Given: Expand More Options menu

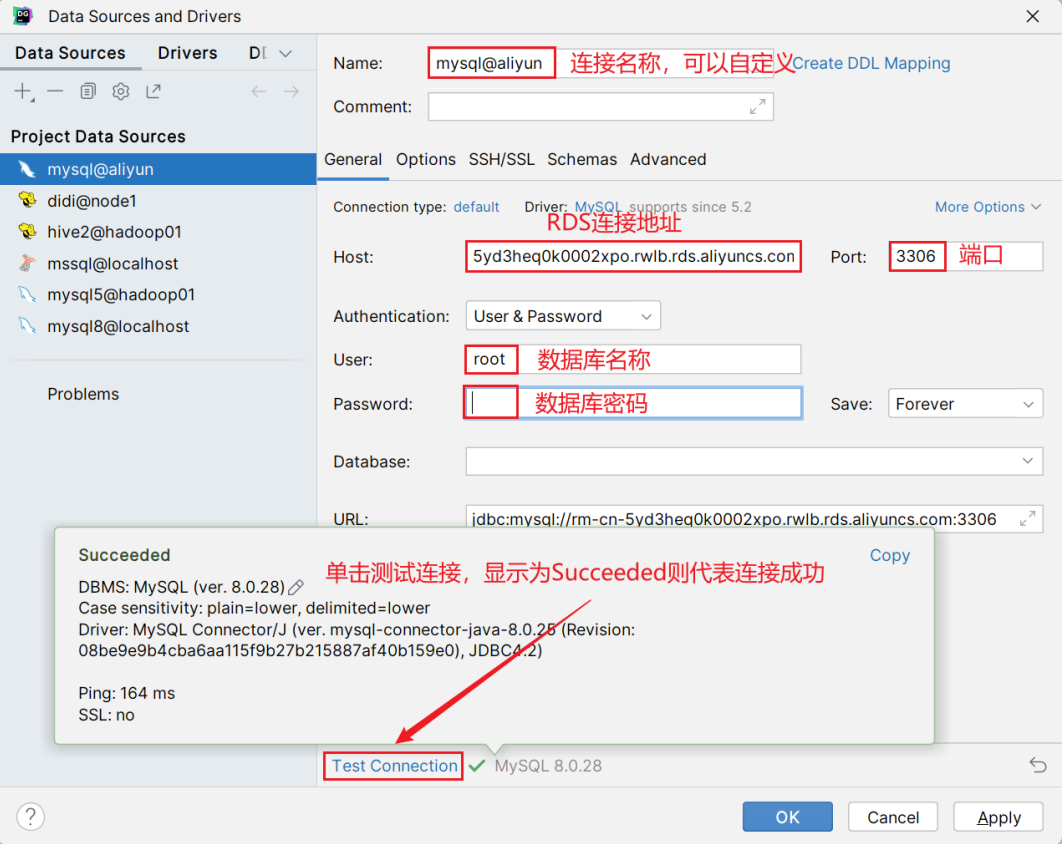Looking at the screenshot, I should [x=987, y=207].
